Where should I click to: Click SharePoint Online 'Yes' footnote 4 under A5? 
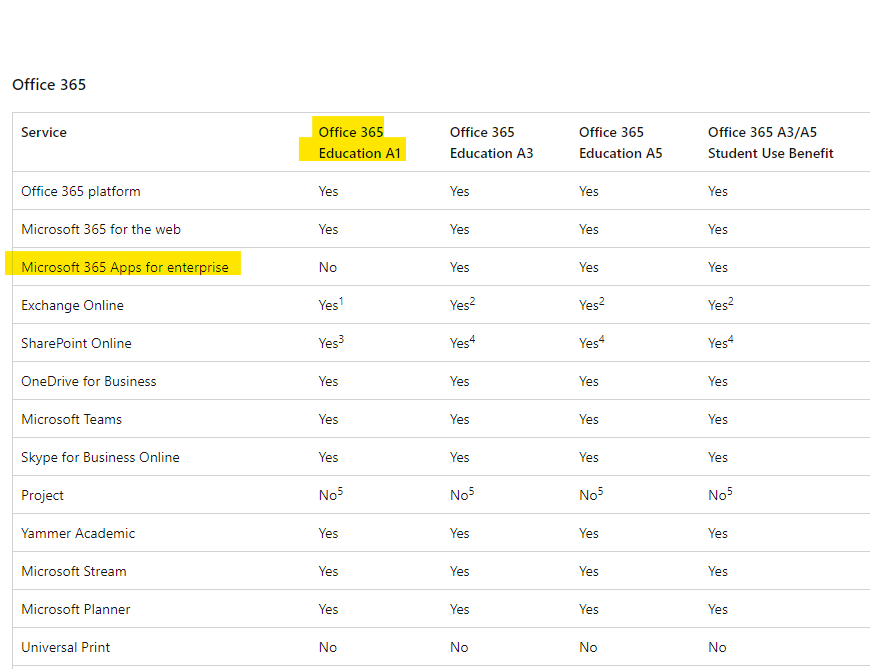point(592,342)
